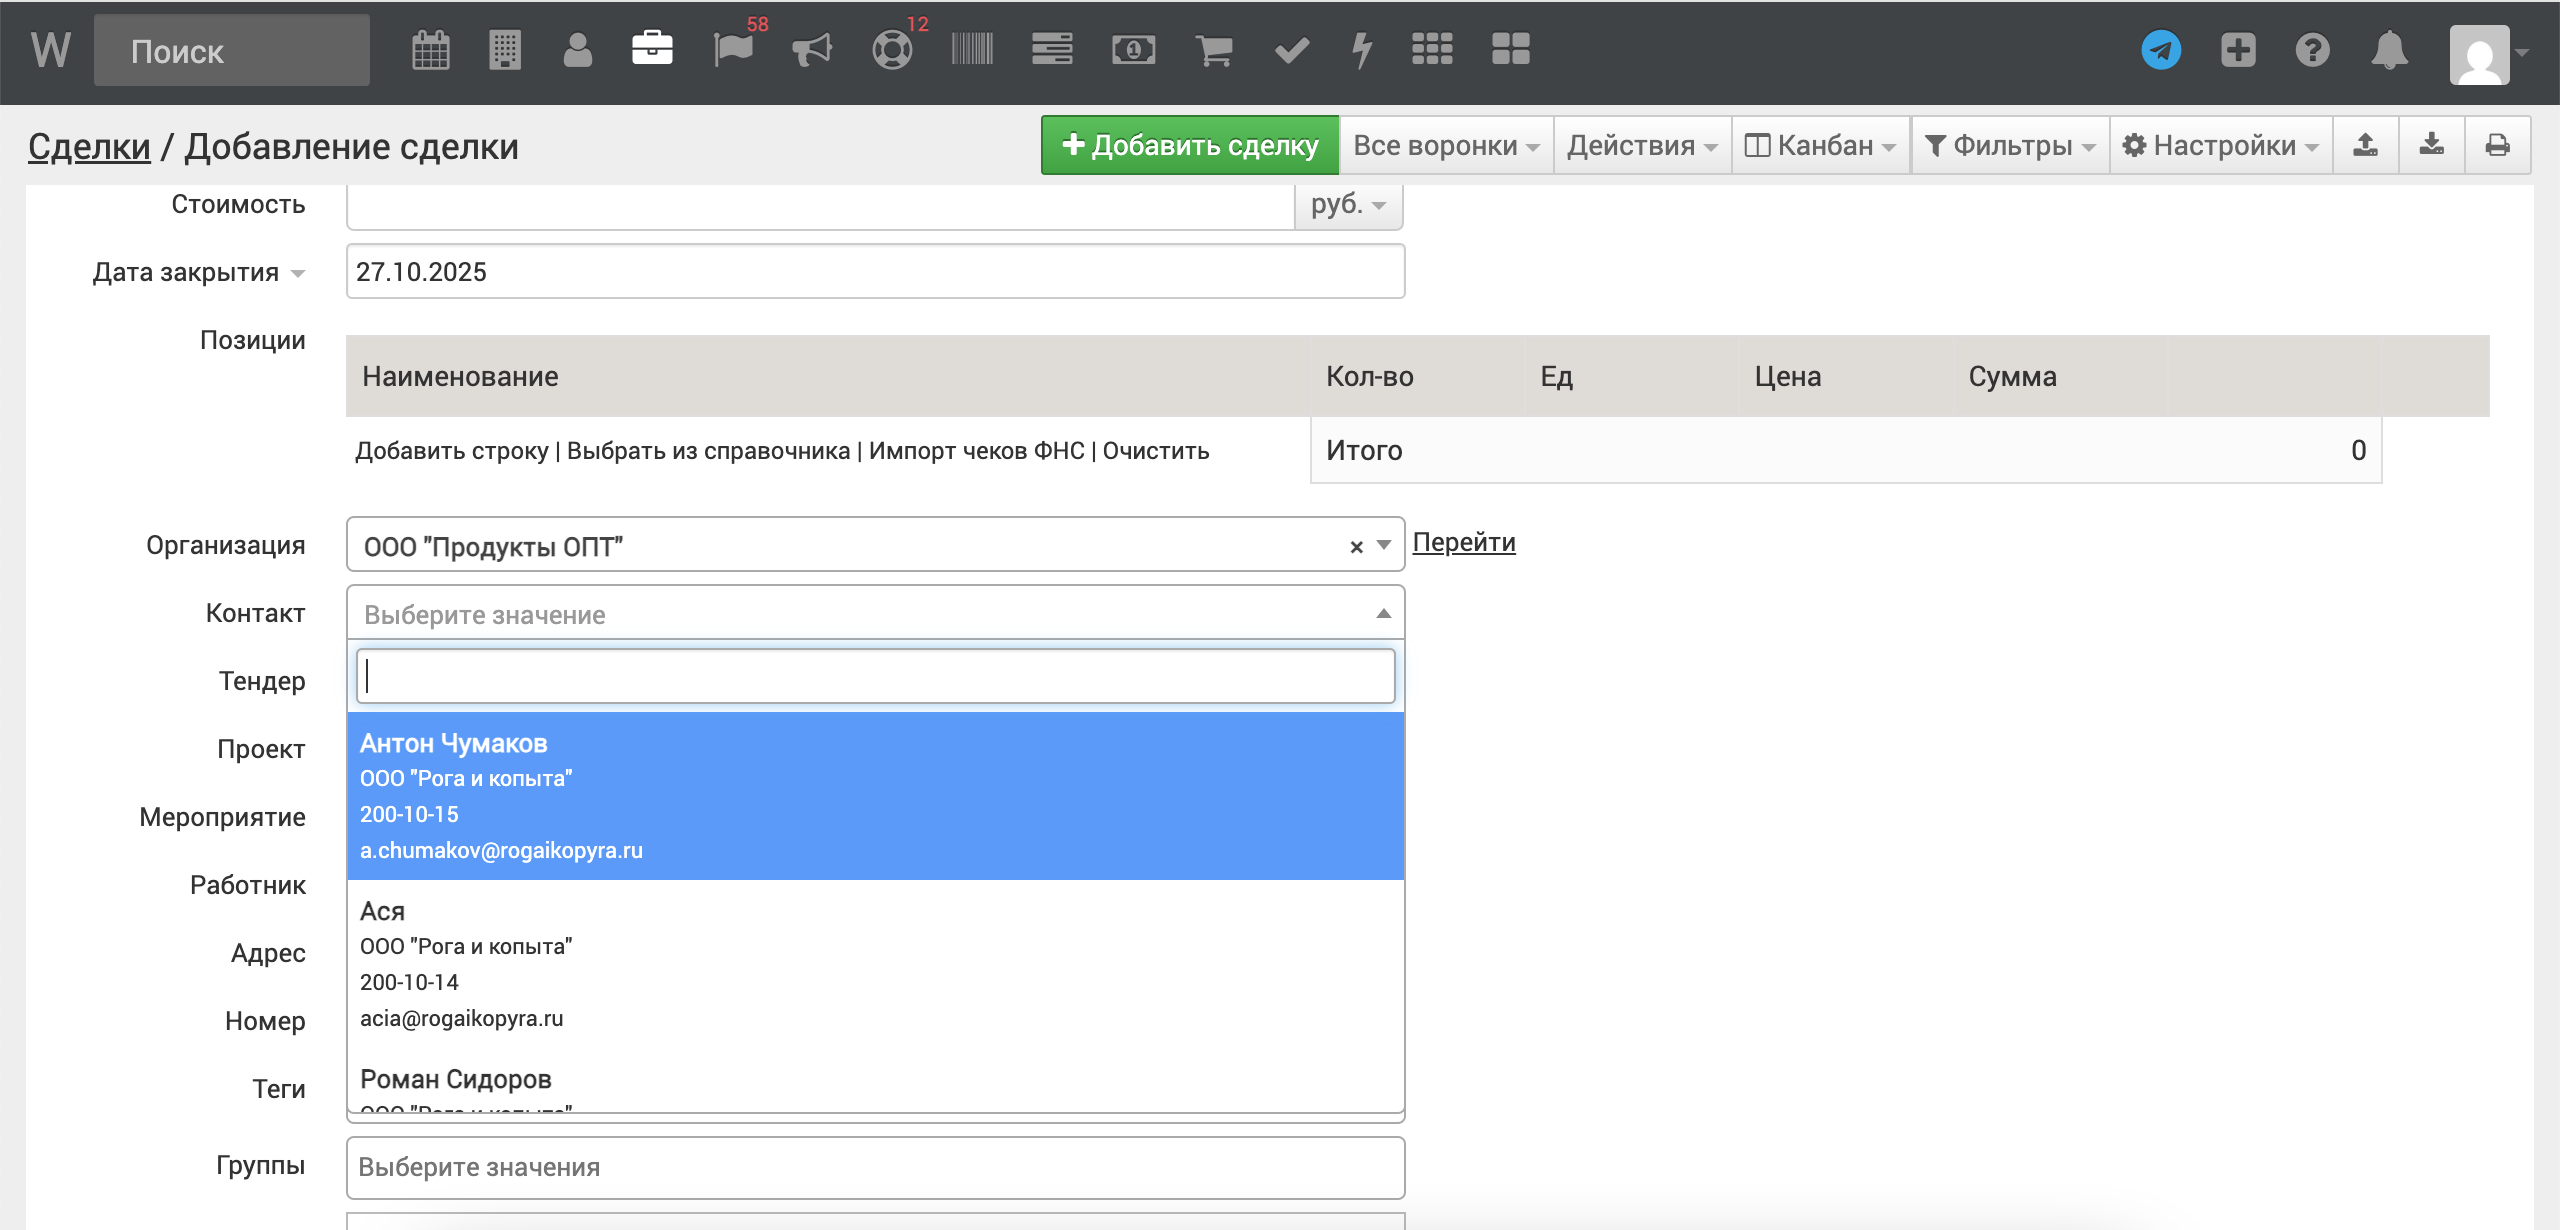Open Telegram icon in top bar

2161,50
